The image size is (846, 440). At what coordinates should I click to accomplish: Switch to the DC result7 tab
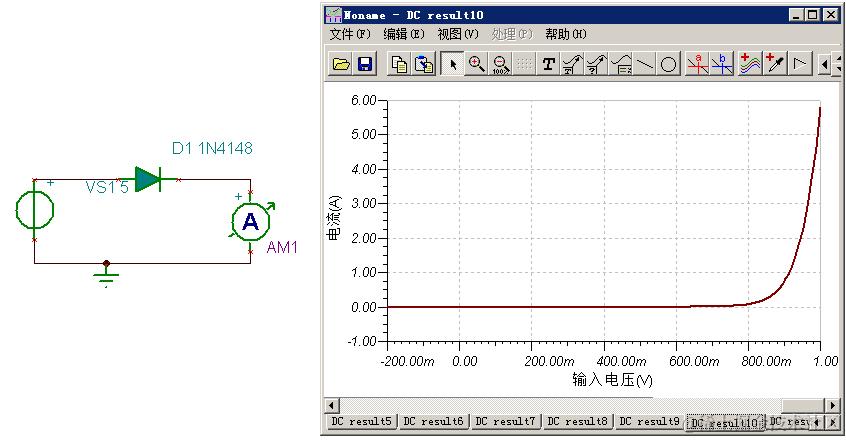pos(506,422)
